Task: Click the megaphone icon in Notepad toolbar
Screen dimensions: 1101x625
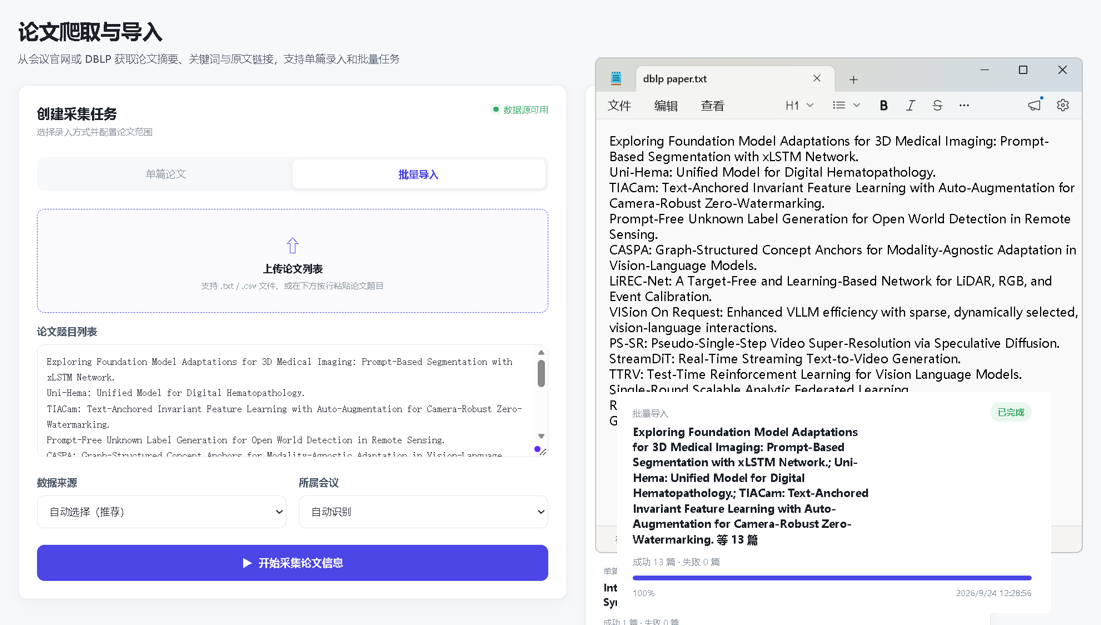Action: [1034, 105]
